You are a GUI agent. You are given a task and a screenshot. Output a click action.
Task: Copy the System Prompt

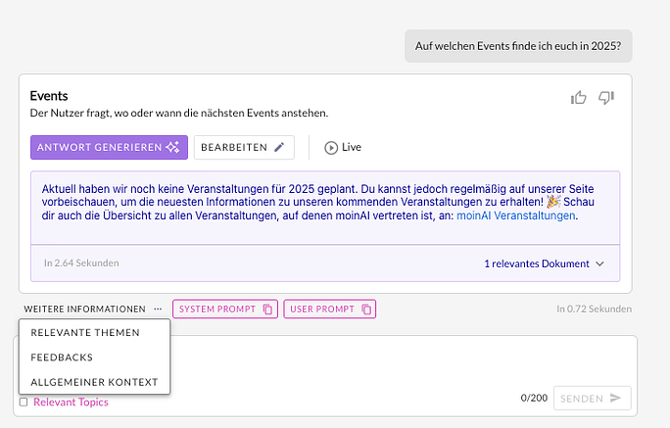tap(224, 309)
